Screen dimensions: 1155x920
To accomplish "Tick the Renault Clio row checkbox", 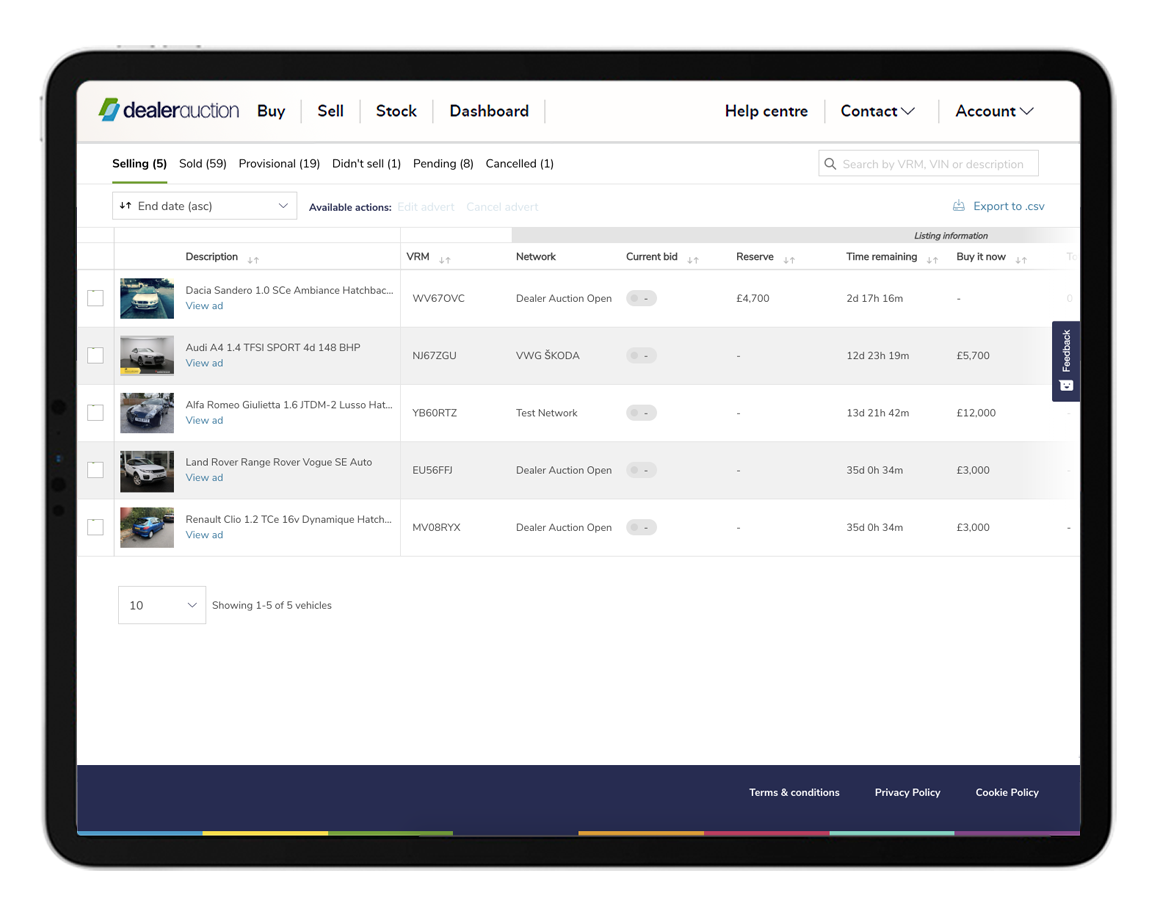I will [96, 527].
